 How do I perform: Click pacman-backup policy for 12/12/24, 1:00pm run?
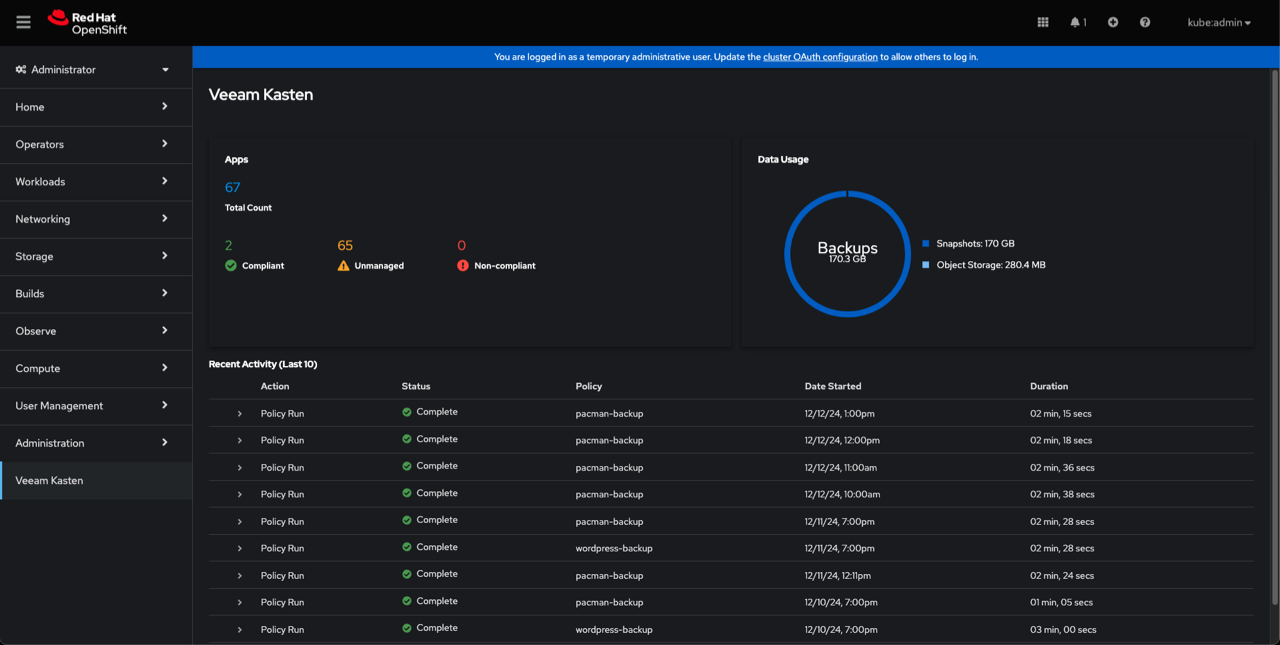click(609, 414)
